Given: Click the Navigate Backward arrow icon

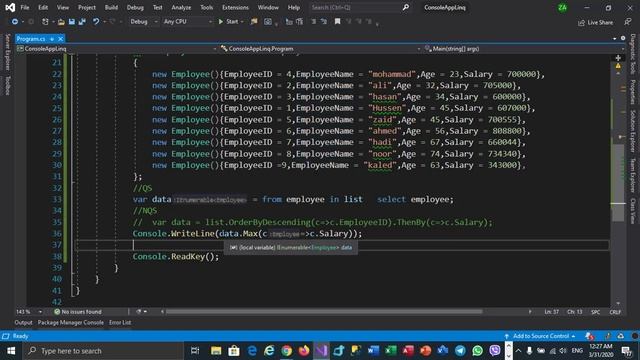Looking at the screenshot, I should tap(15, 22).
